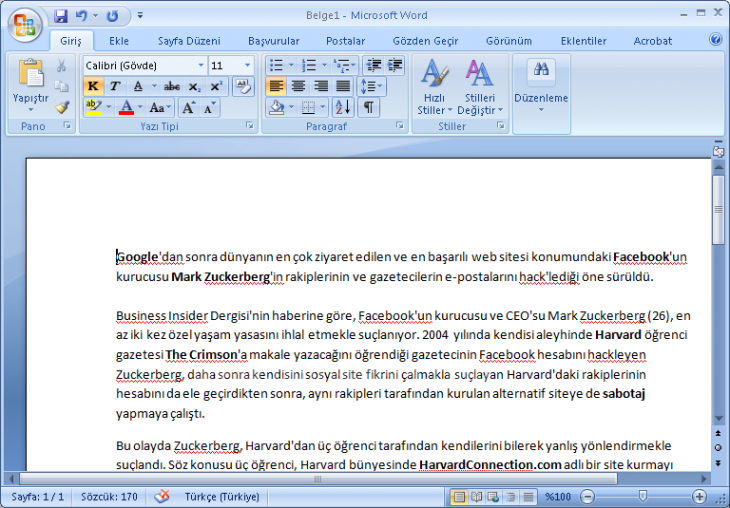
Task: Open the Yazı Tipi dialog launcher
Action: pos(250,126)
